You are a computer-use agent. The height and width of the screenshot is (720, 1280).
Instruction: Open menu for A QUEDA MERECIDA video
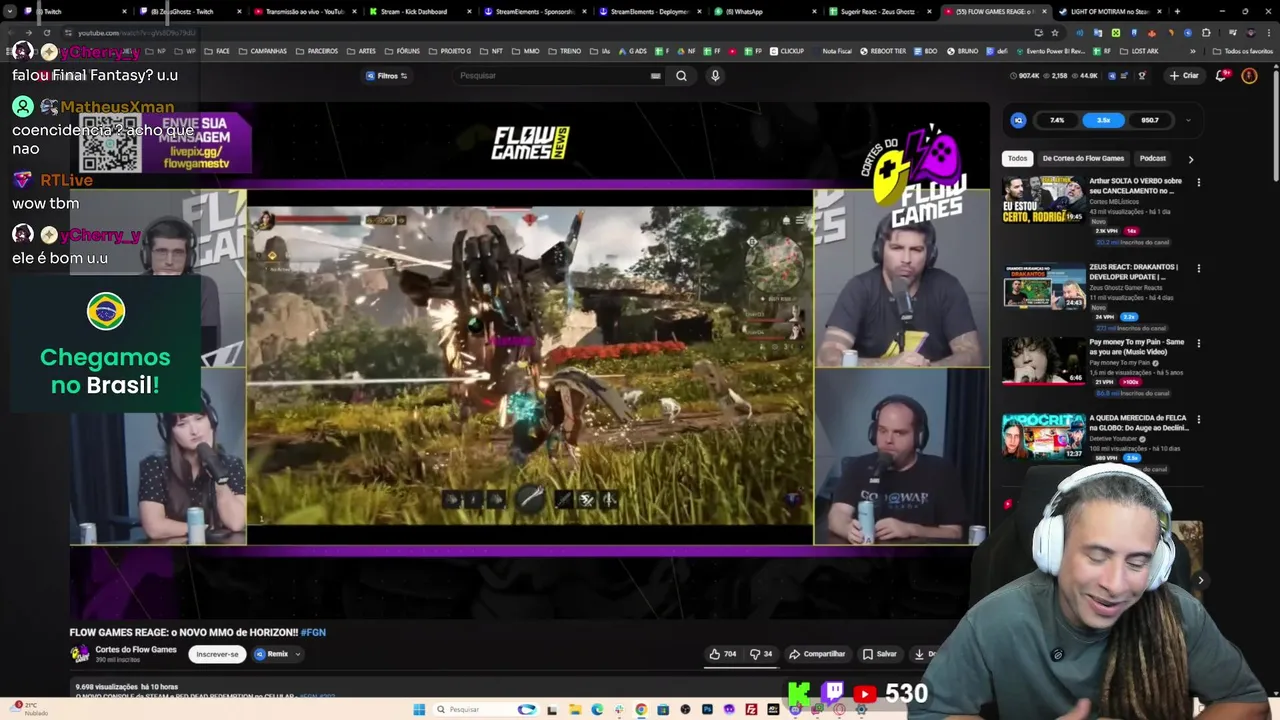[x=1198, y=419]
